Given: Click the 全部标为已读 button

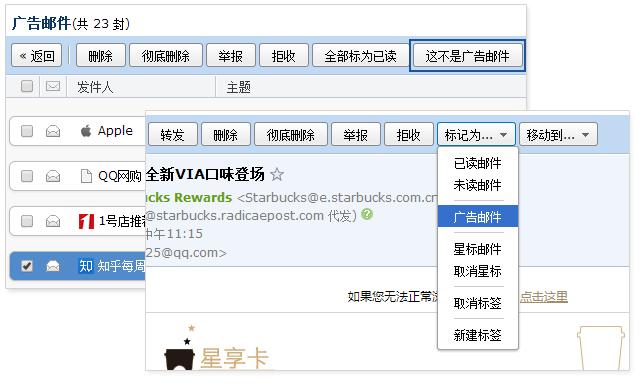Looking at the screenshot, I should (360, 55).
